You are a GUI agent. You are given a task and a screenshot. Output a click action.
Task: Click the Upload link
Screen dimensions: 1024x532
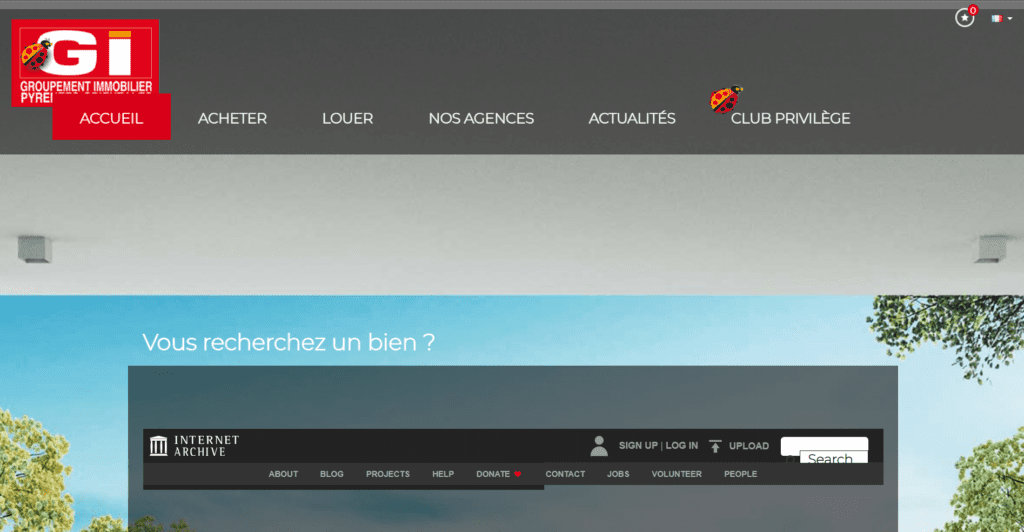coord(748,446)
